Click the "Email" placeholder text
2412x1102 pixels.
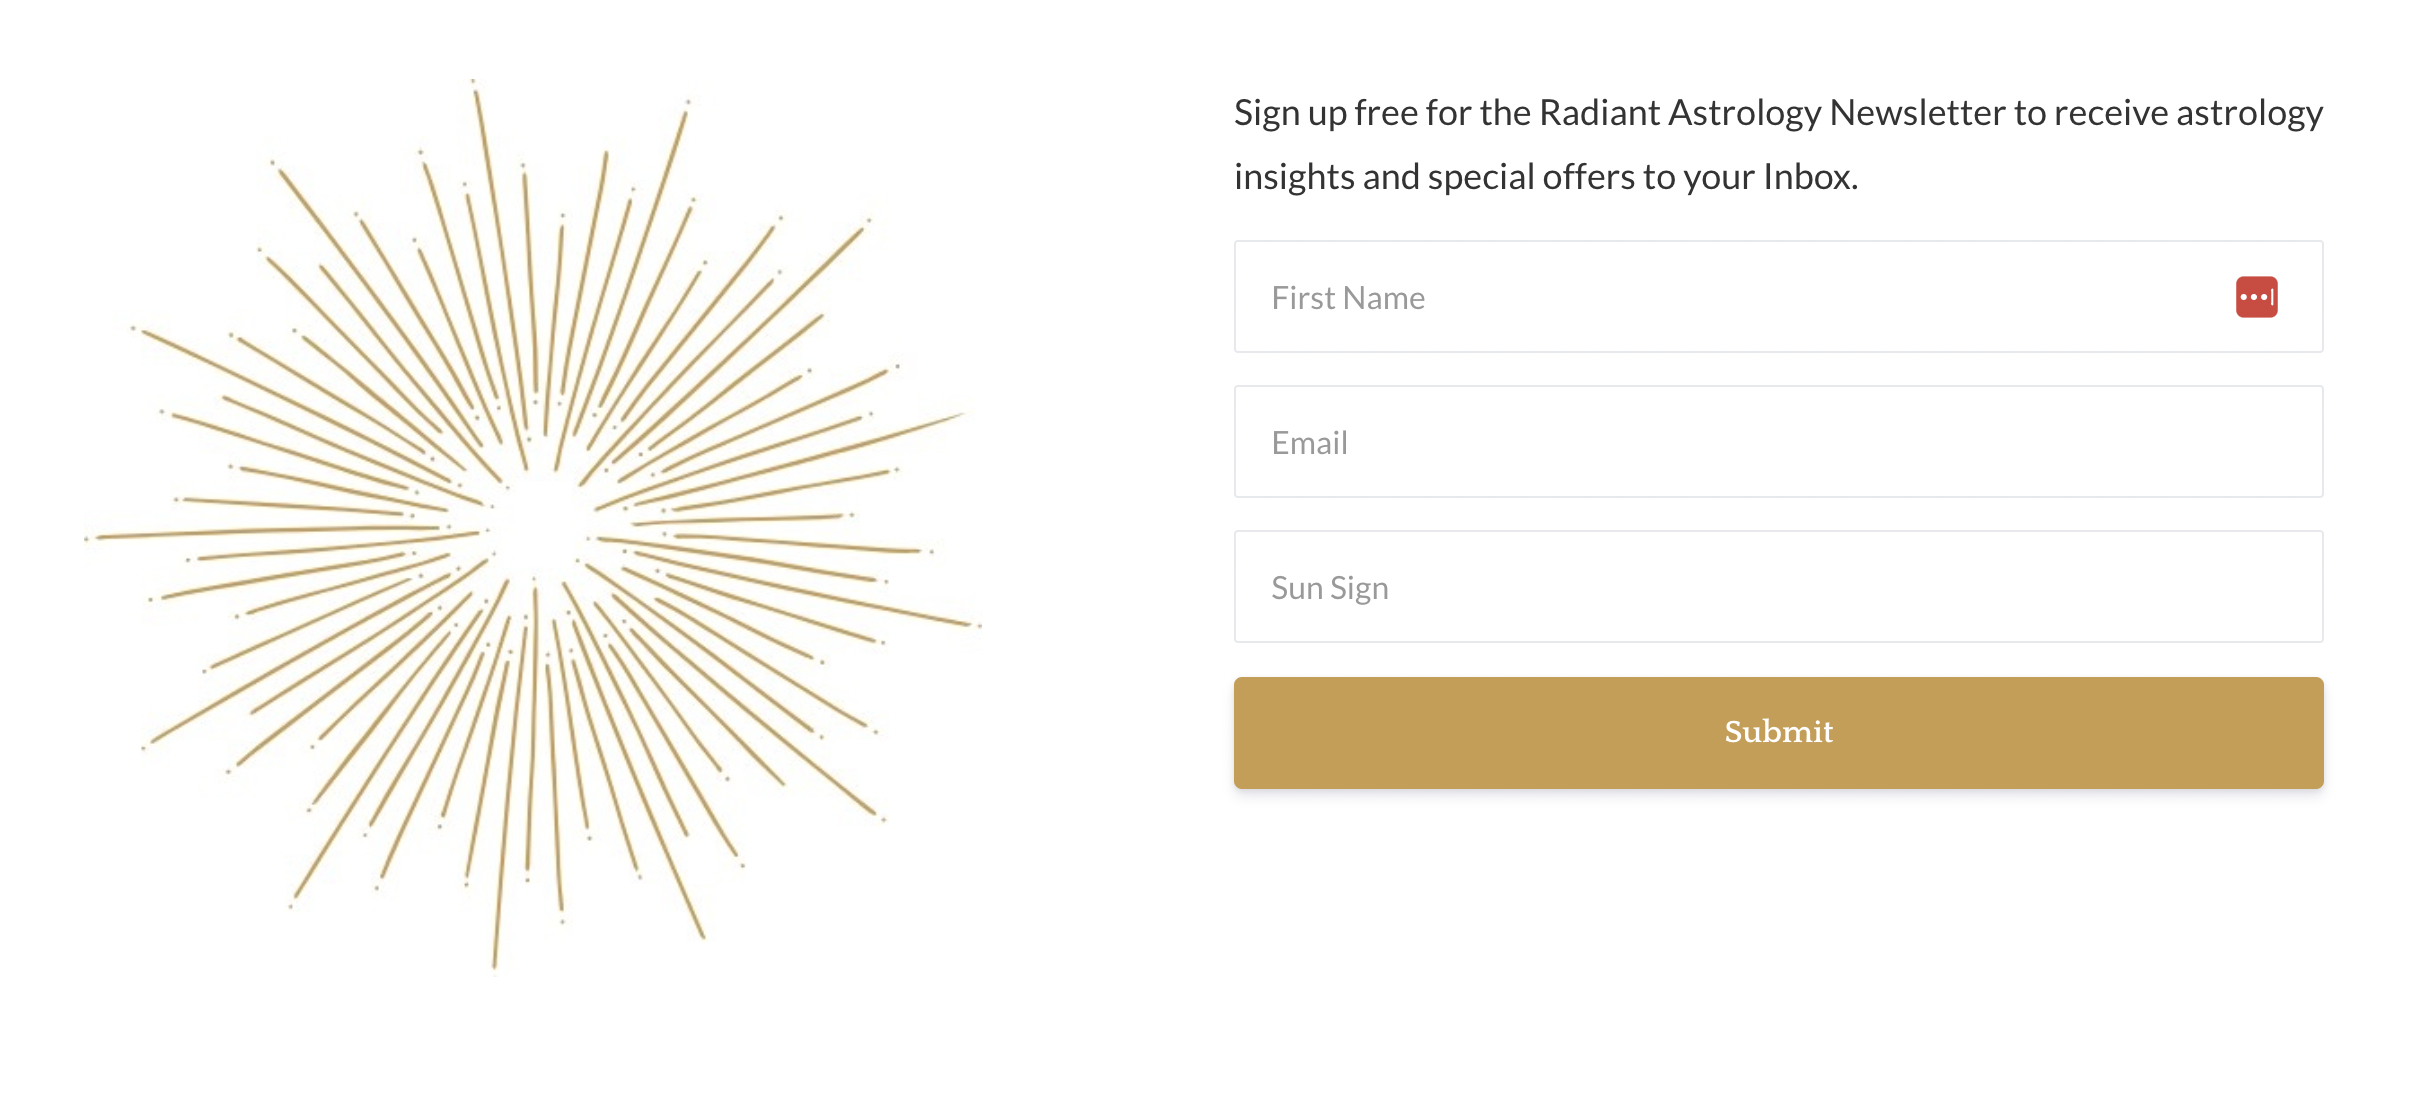point(1309,443)
